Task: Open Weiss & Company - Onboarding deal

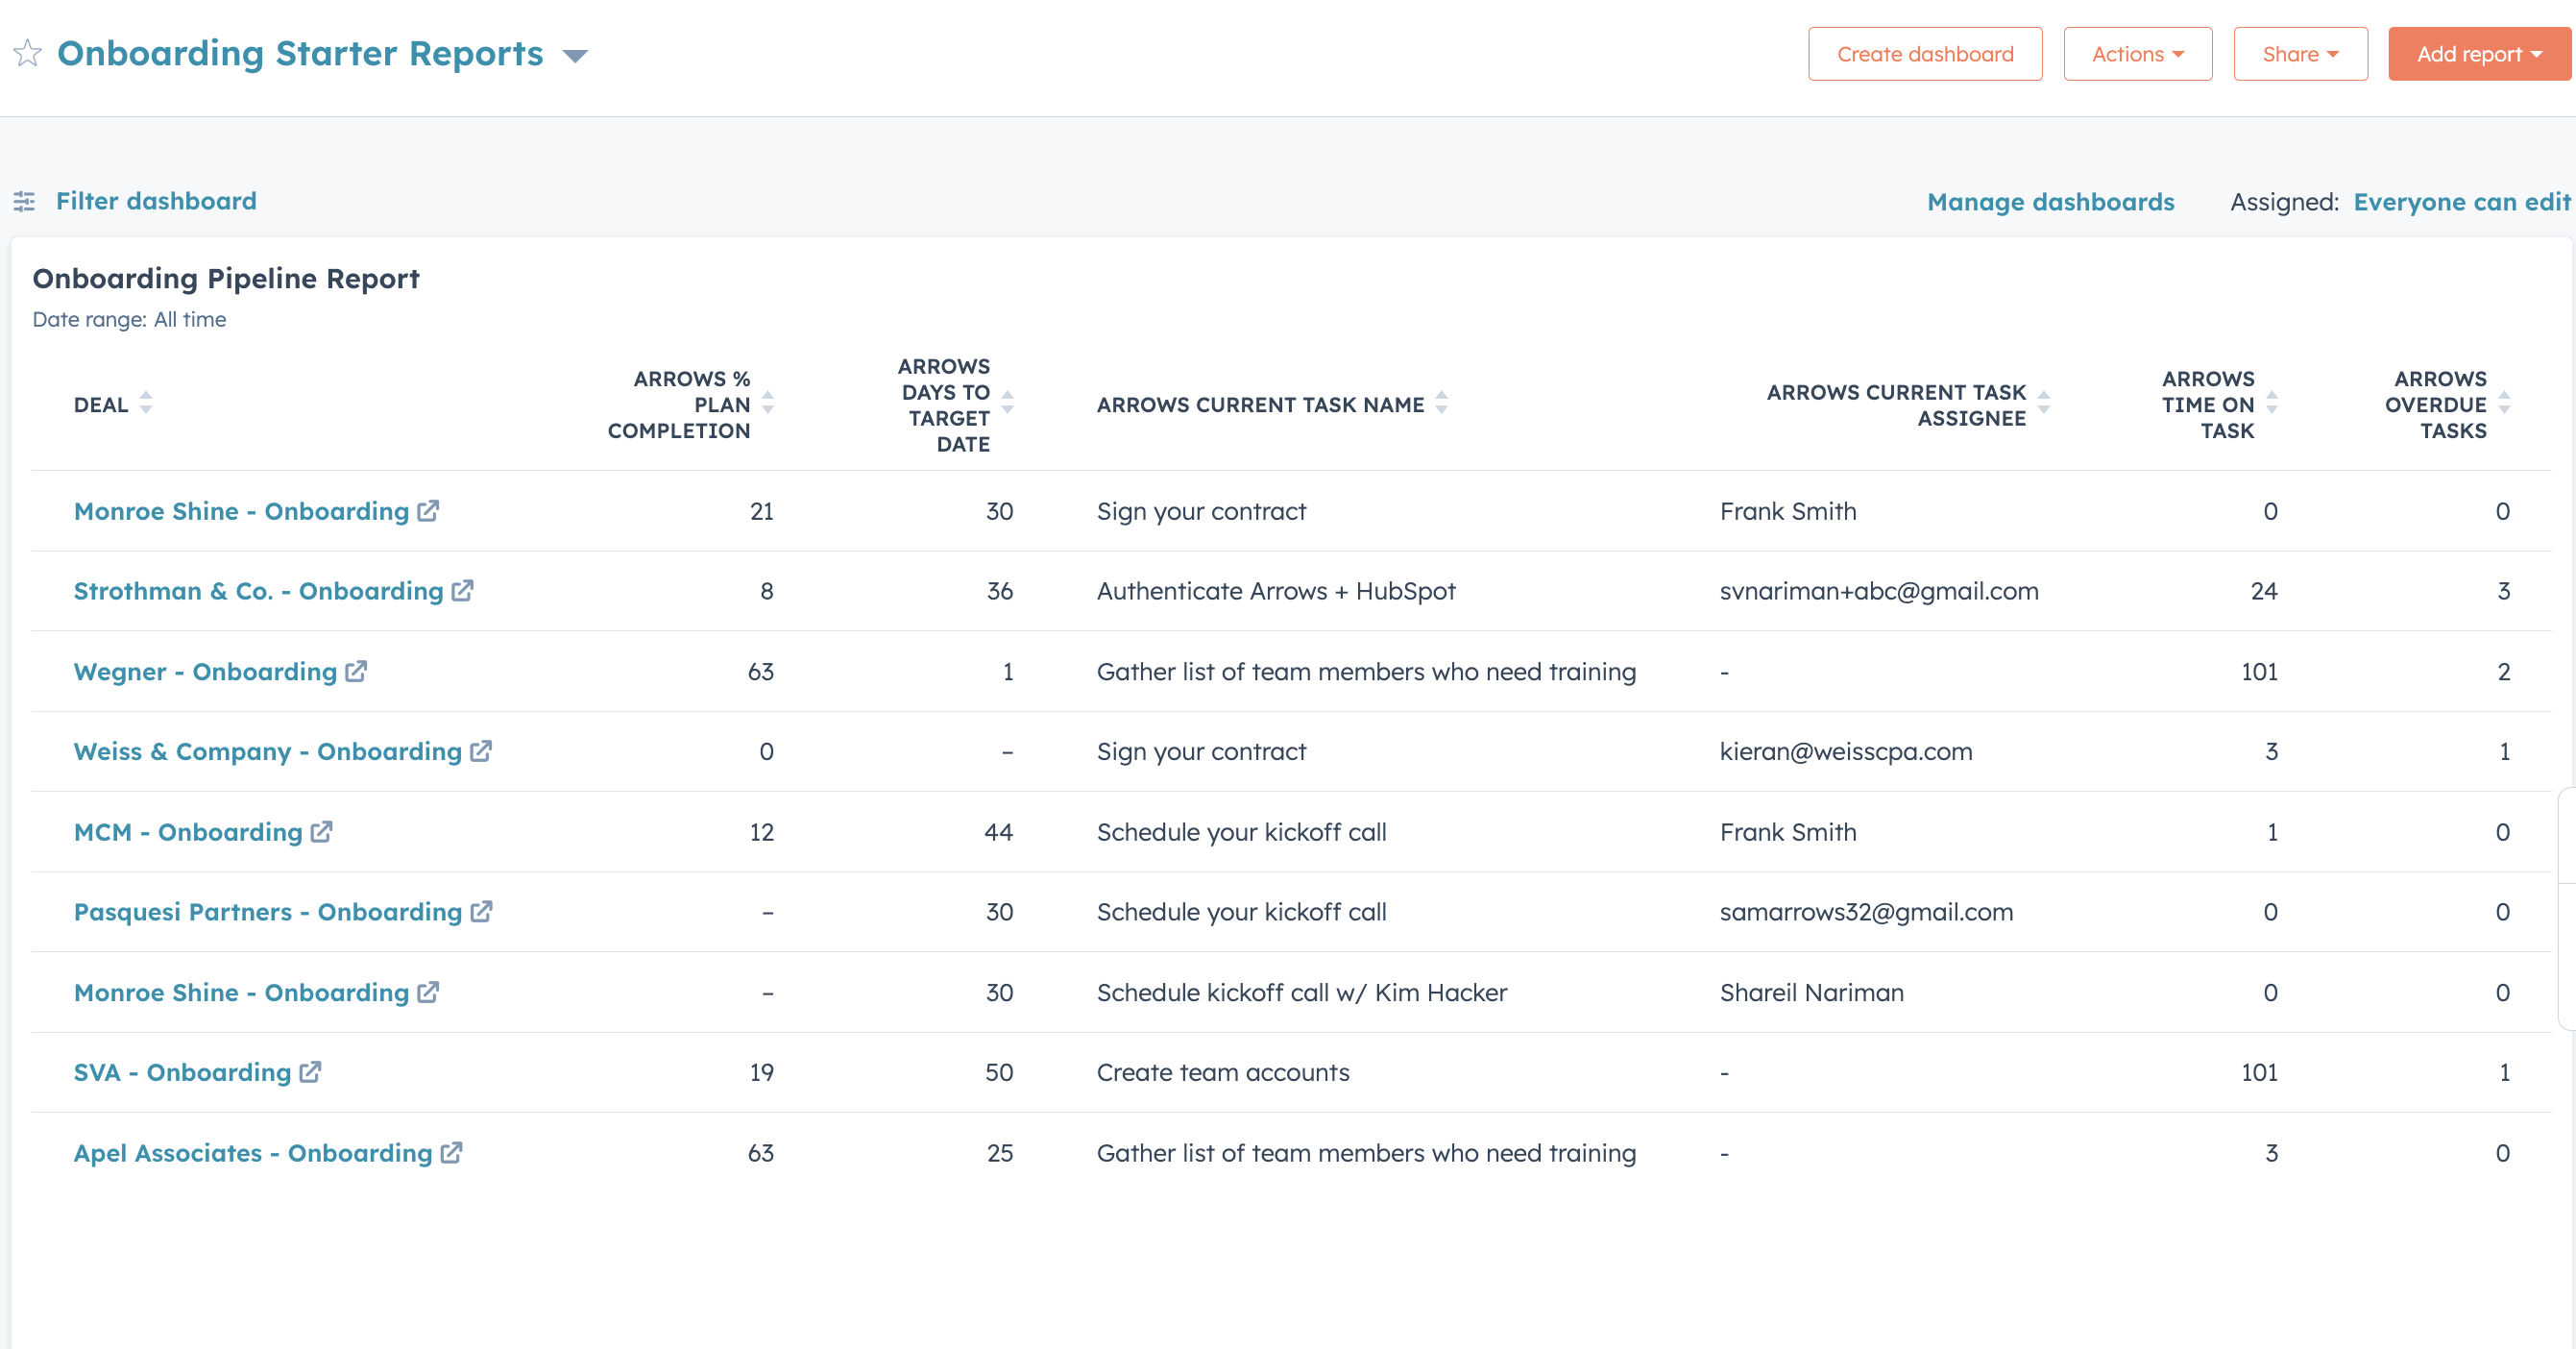Action: click(x=265, y=751)
